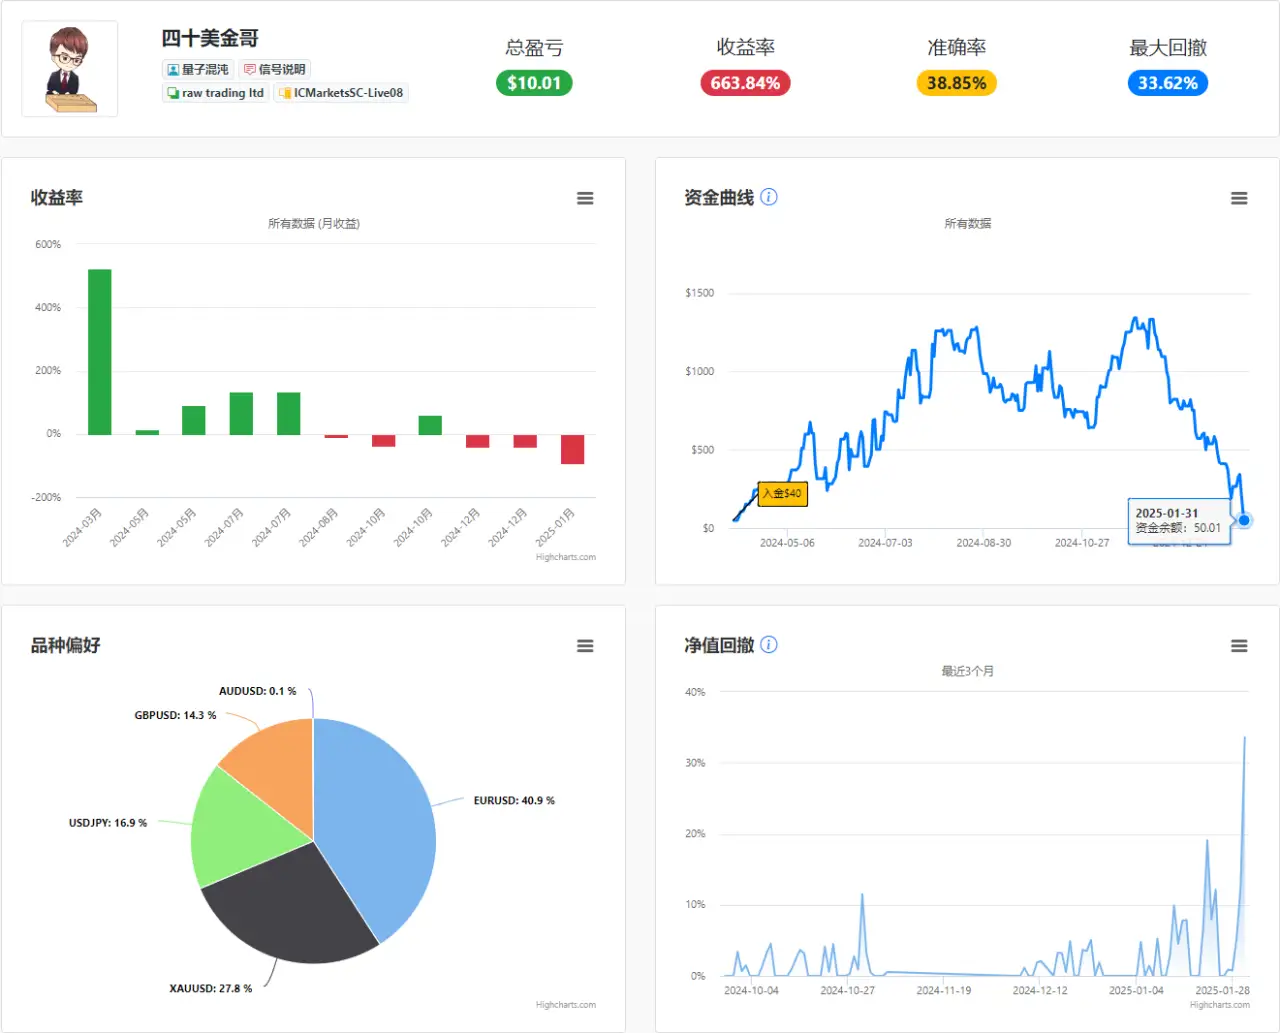Viewport: 1280px width, 1033px height.
Task: Click the trader avatar image
Action: [x=70, y=69]
